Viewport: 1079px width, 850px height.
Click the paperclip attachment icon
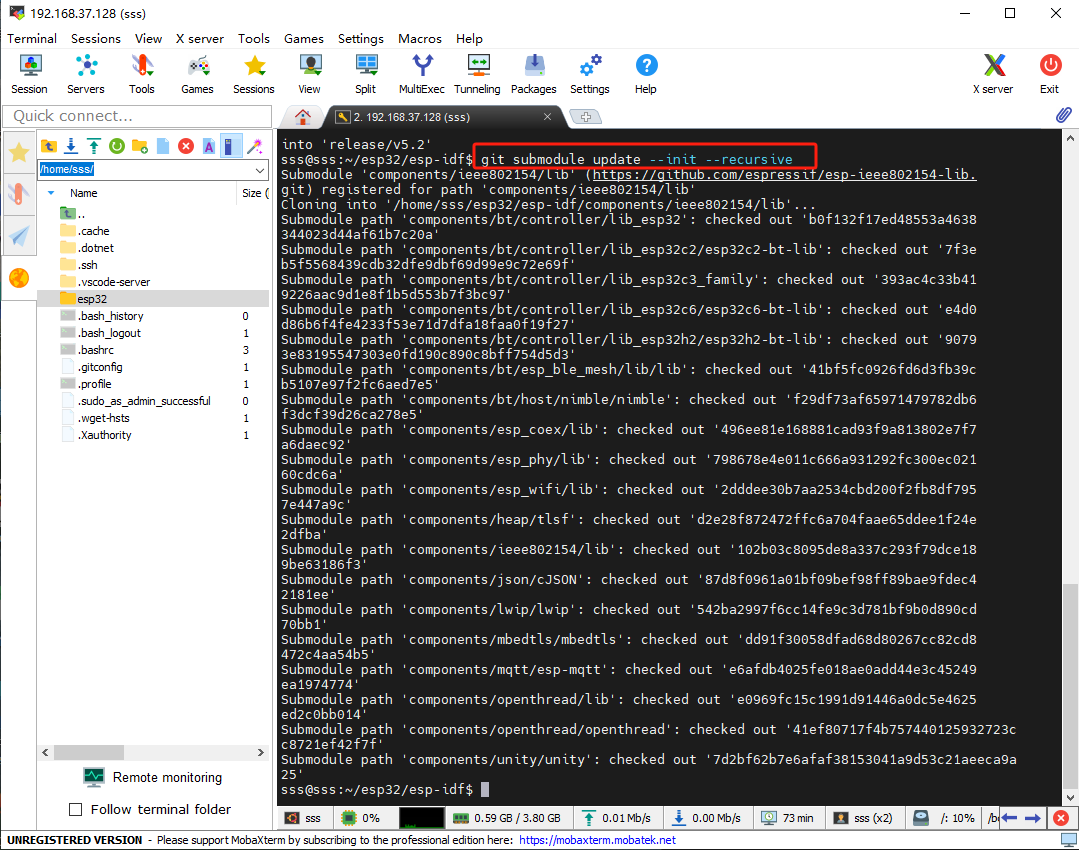1063,115
